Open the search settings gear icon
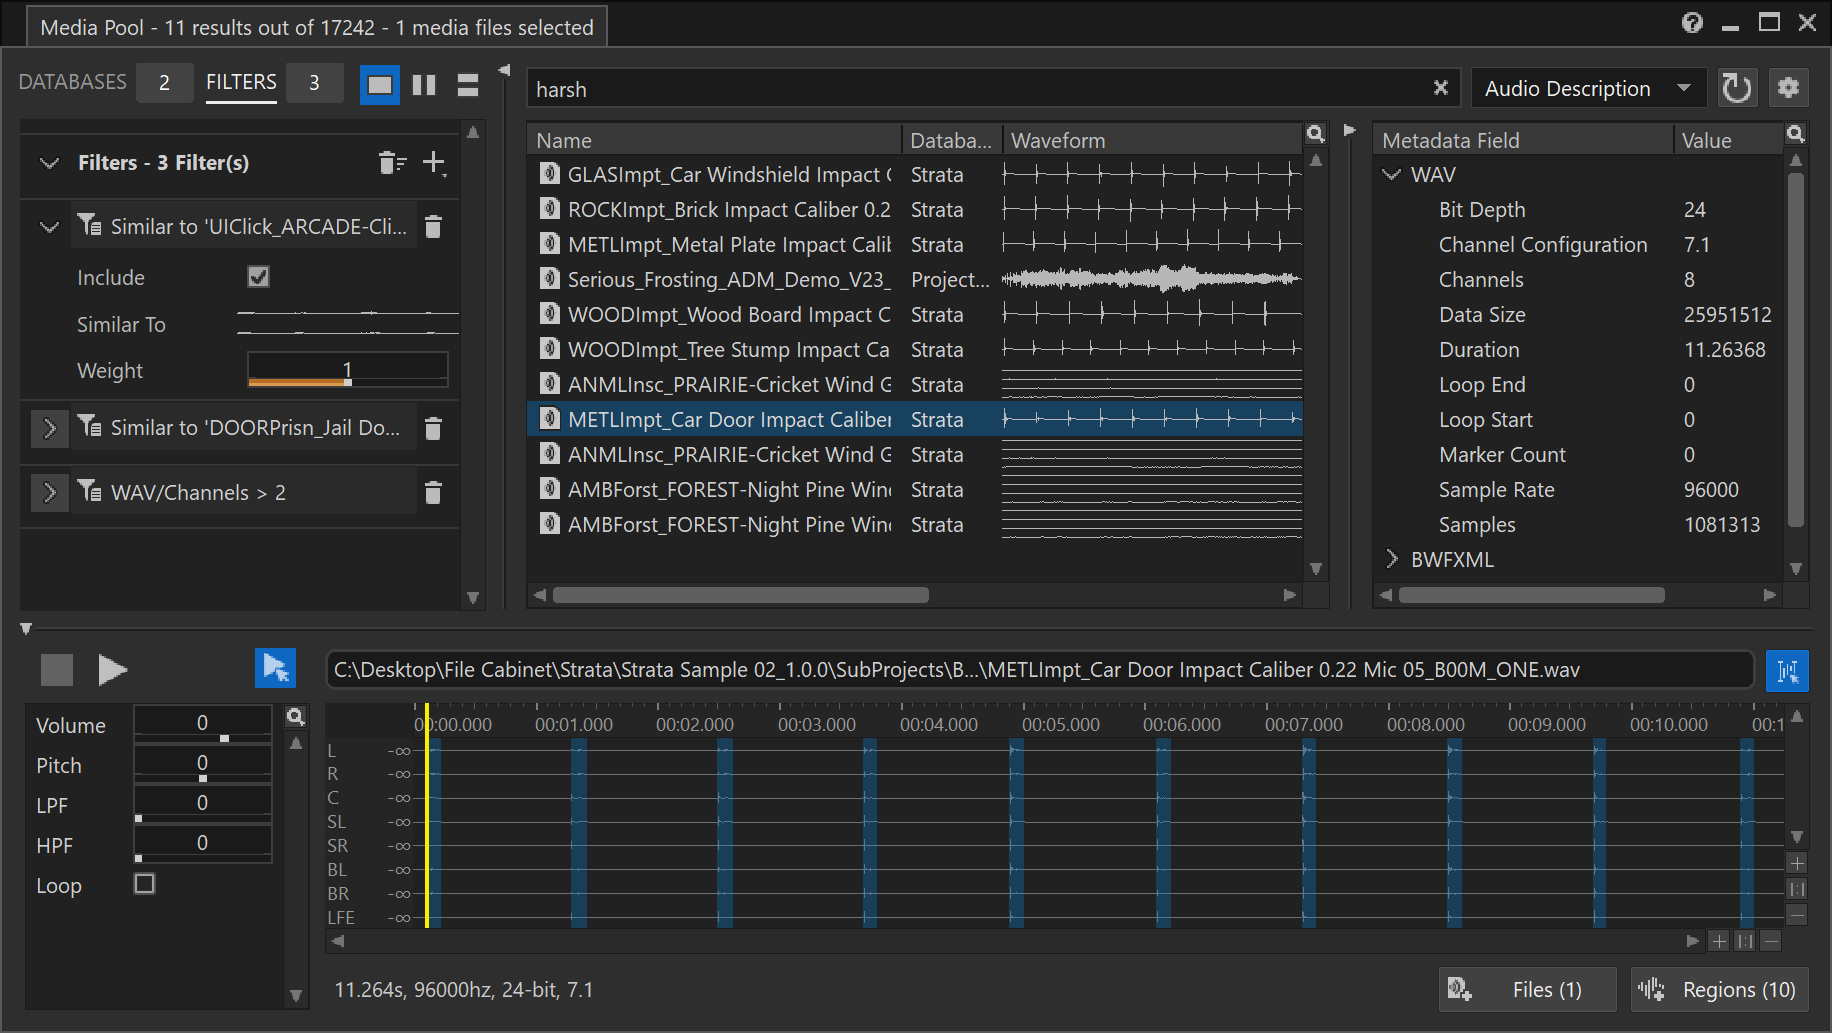 (1789, 88)
